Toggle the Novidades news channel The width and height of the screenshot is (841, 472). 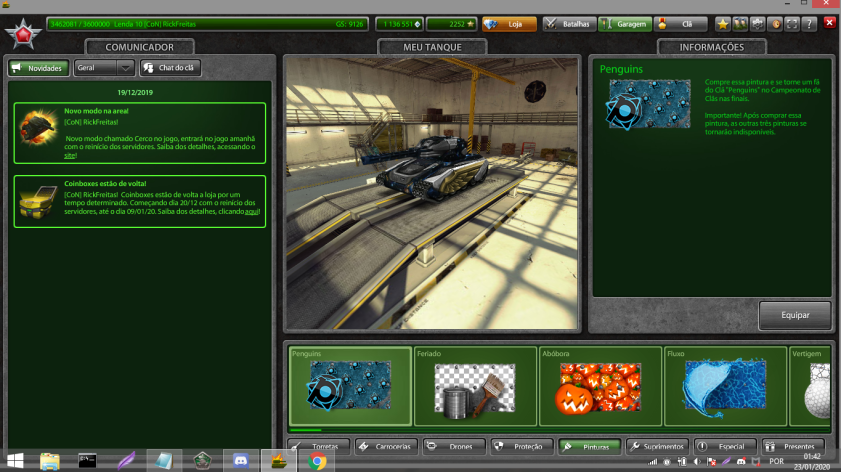38,68
